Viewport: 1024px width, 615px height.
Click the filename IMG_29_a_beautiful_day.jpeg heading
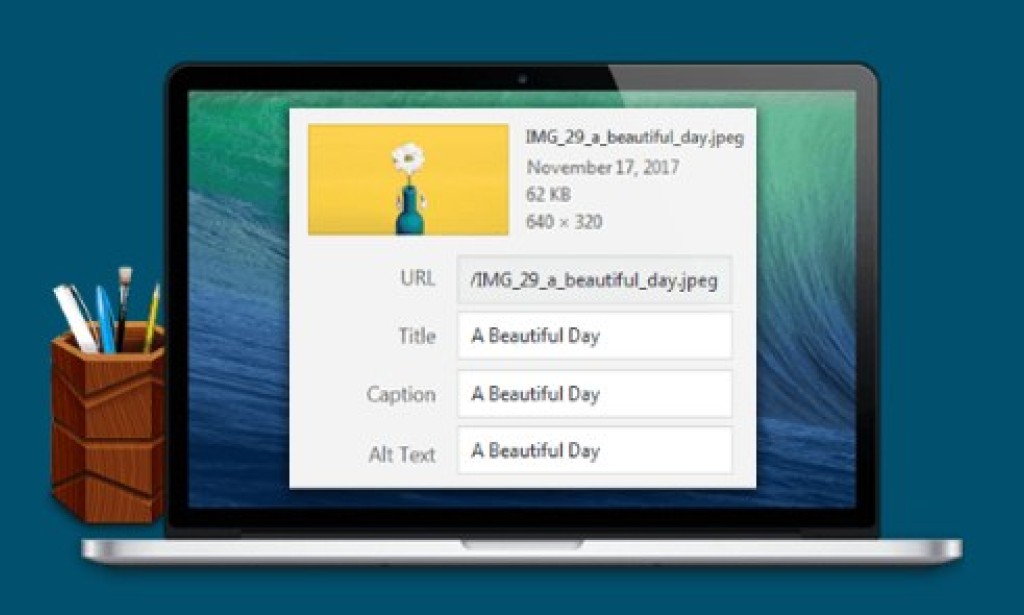(x=635, y=138)
